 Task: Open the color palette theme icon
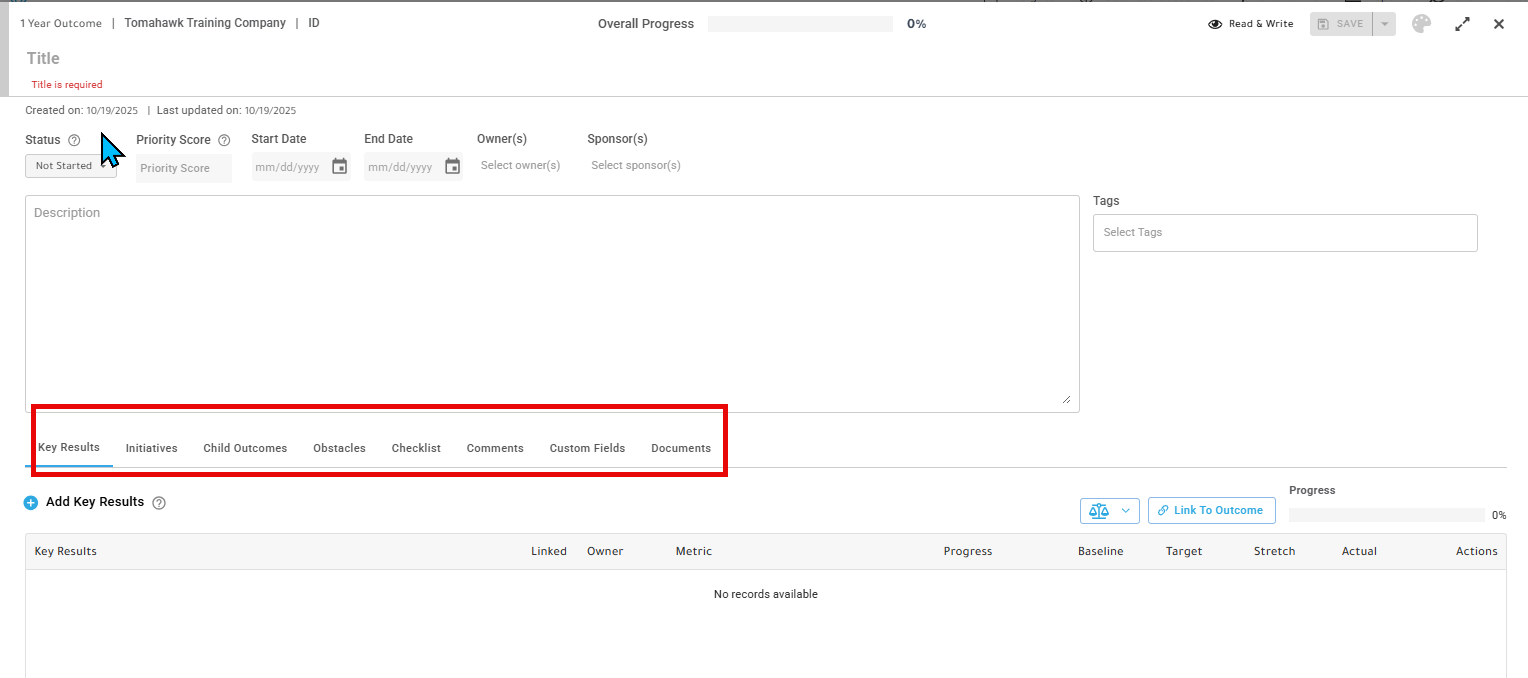(x=1421, y=24)
